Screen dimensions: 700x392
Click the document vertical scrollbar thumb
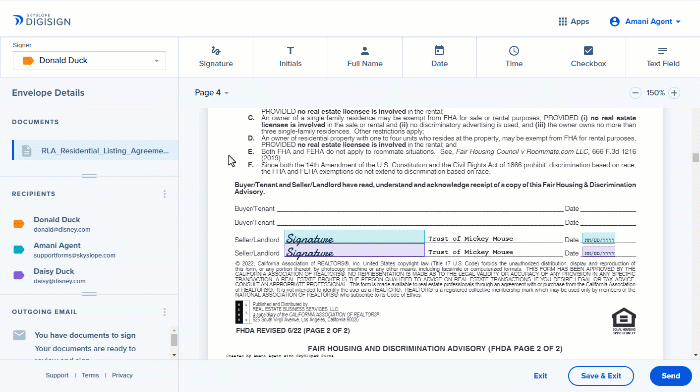click(x=696, y=157)
